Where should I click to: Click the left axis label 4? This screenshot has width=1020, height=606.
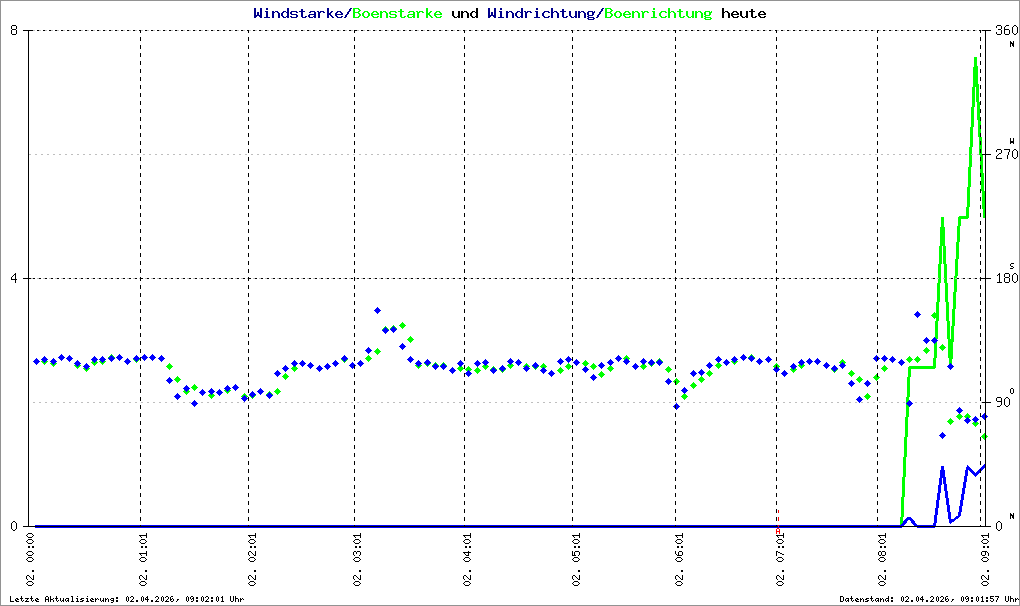click(14, 278)
